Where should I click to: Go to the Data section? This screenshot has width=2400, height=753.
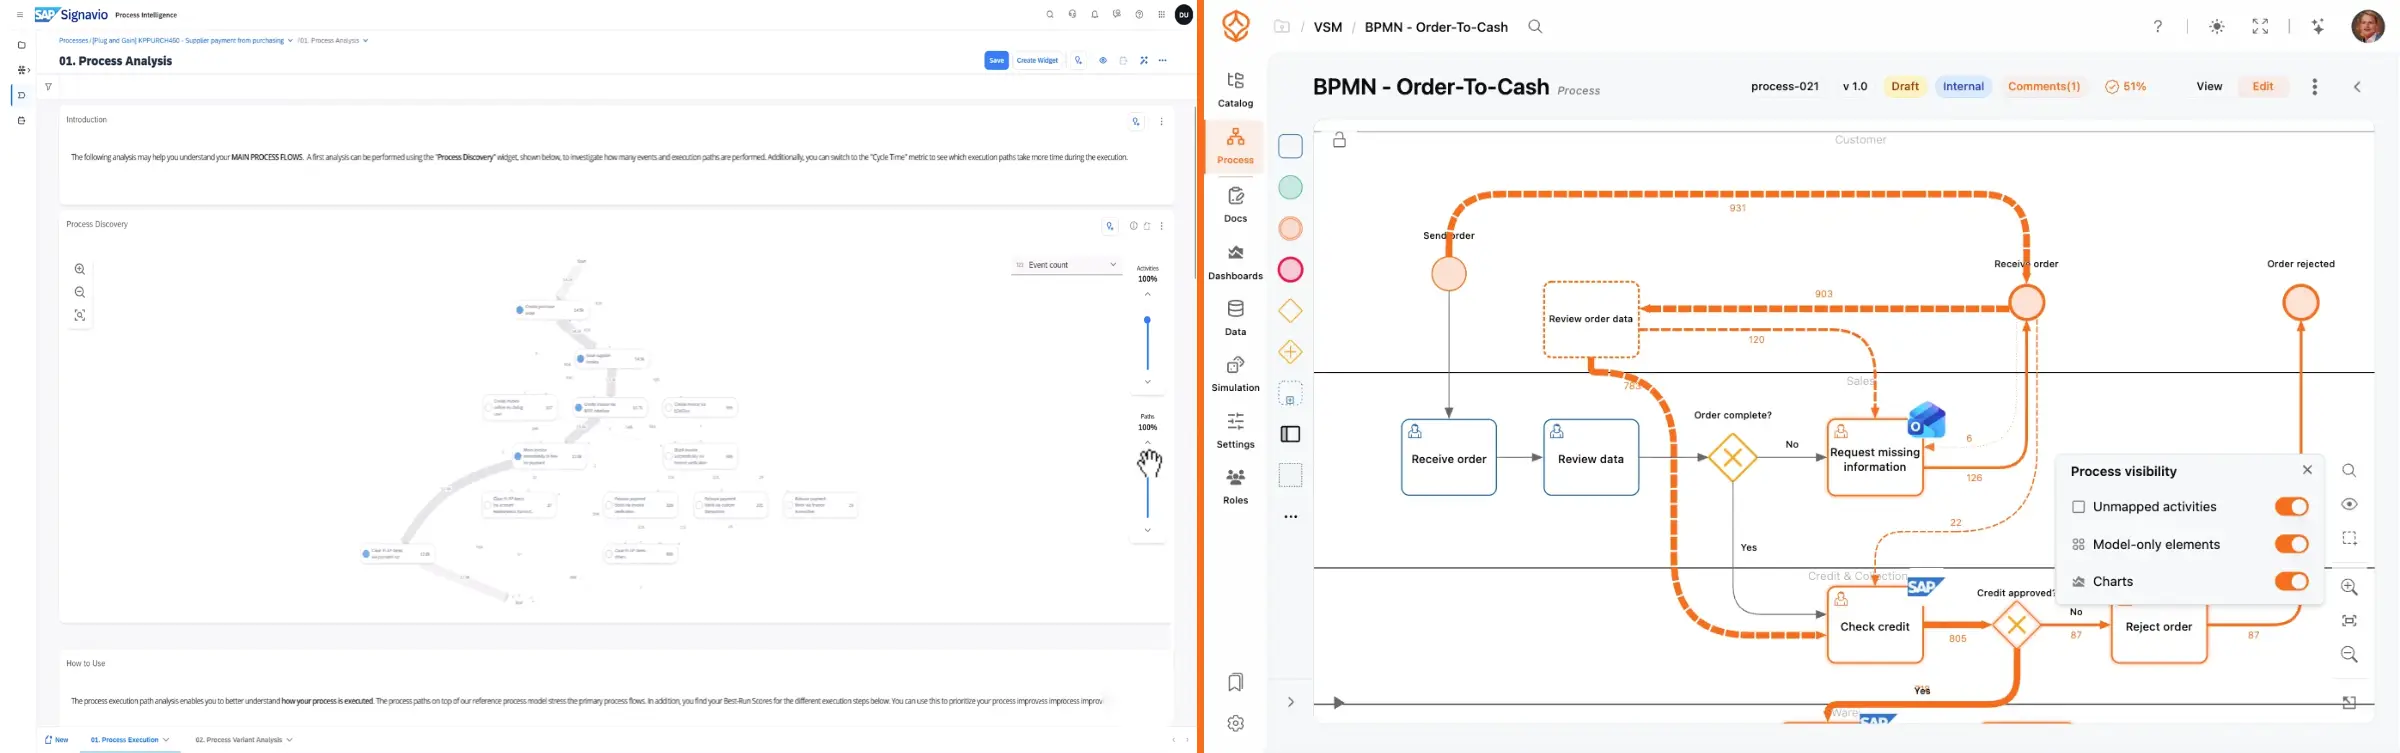[1235, 318]
